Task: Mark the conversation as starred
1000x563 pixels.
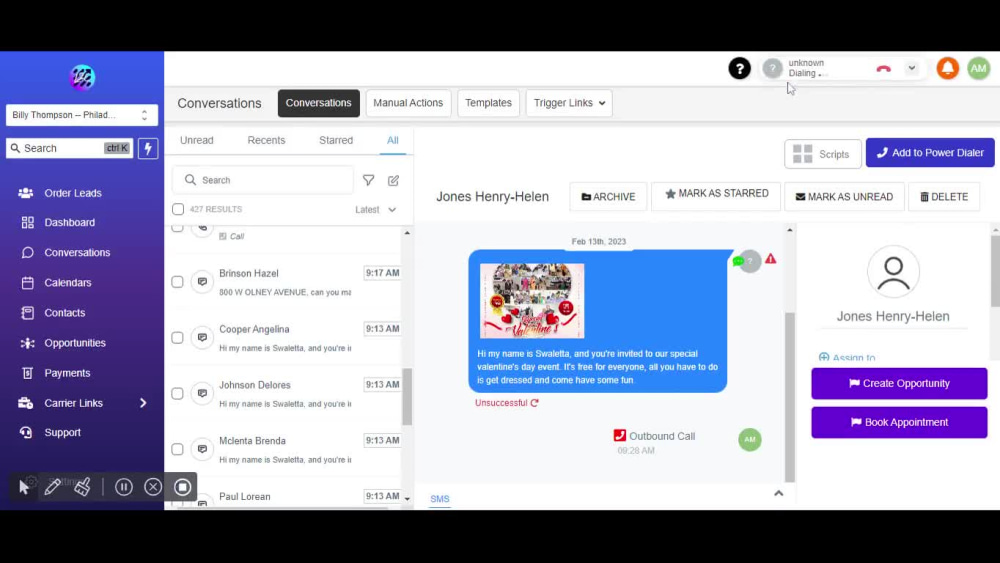Action: coord(716,194)
